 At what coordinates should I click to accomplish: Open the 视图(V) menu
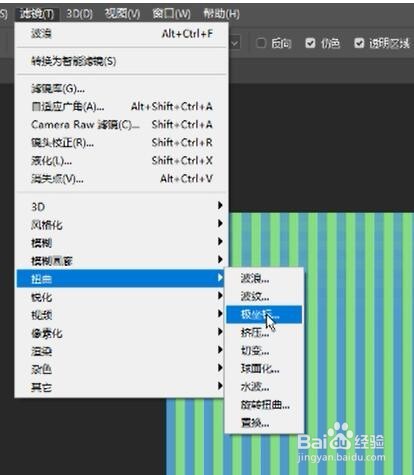(x=122, y=14)
